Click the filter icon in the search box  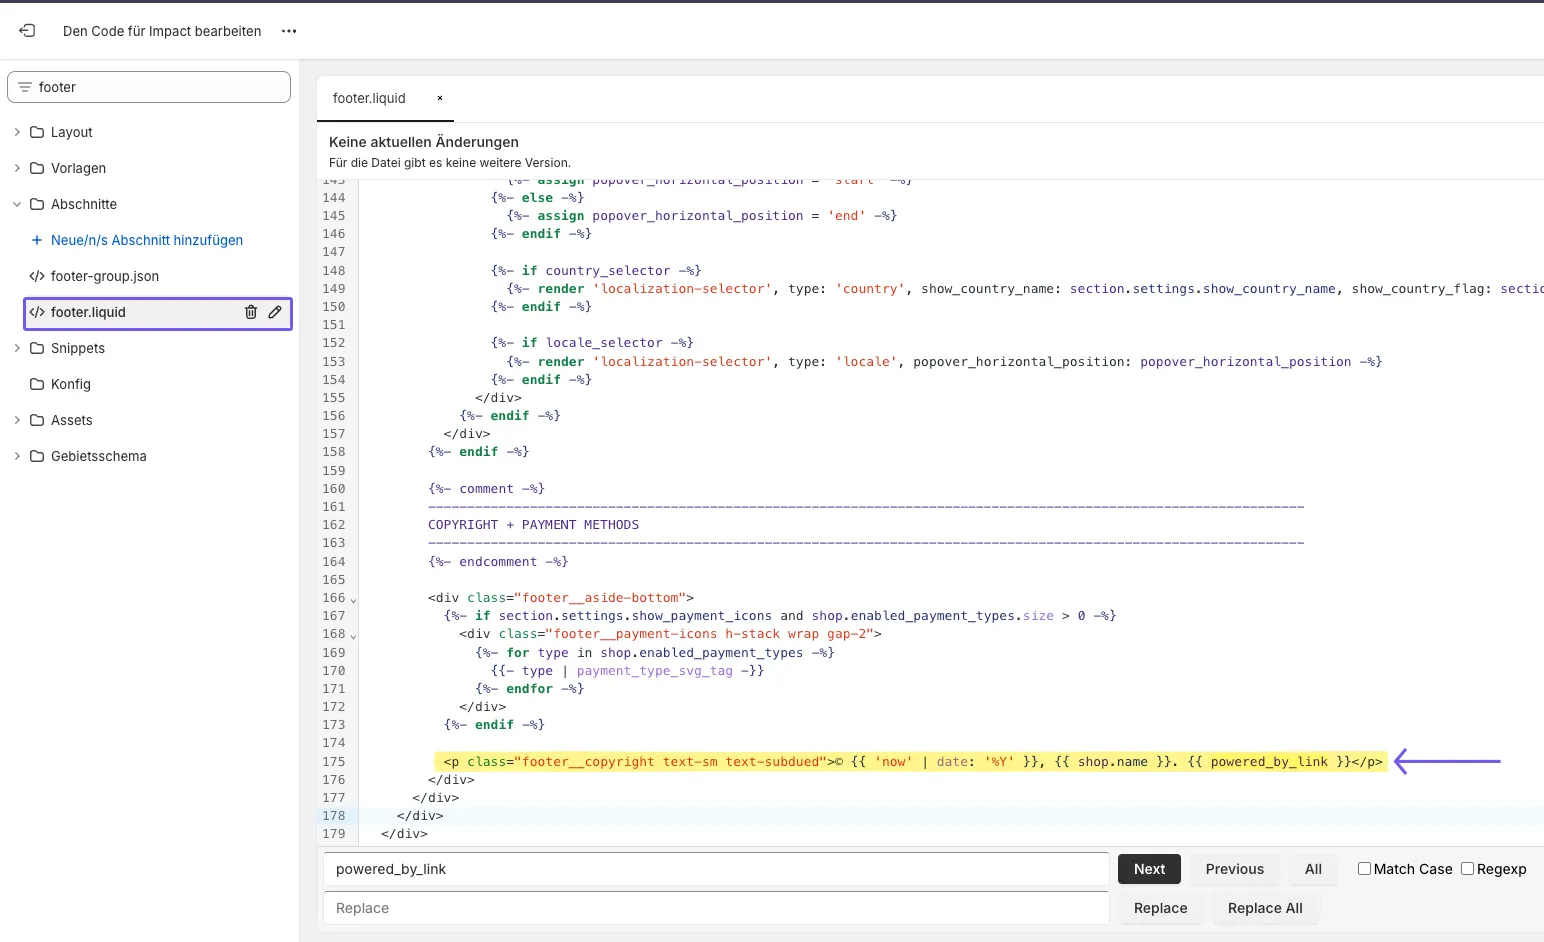click(x=25, y=87)
